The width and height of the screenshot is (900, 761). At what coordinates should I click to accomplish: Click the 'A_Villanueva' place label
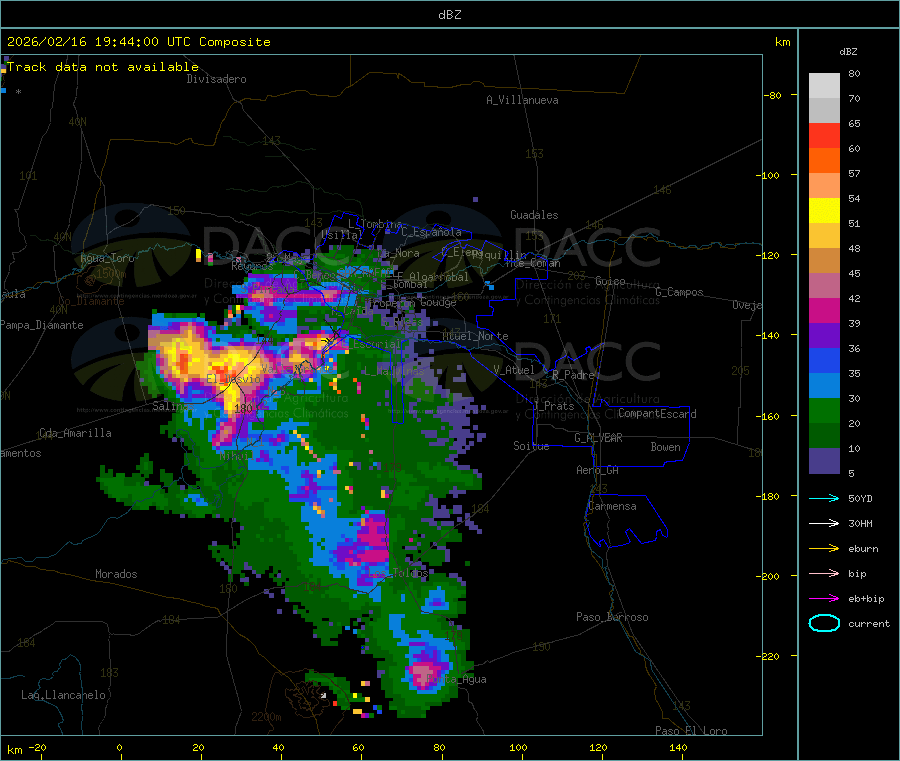click(522, 100)
